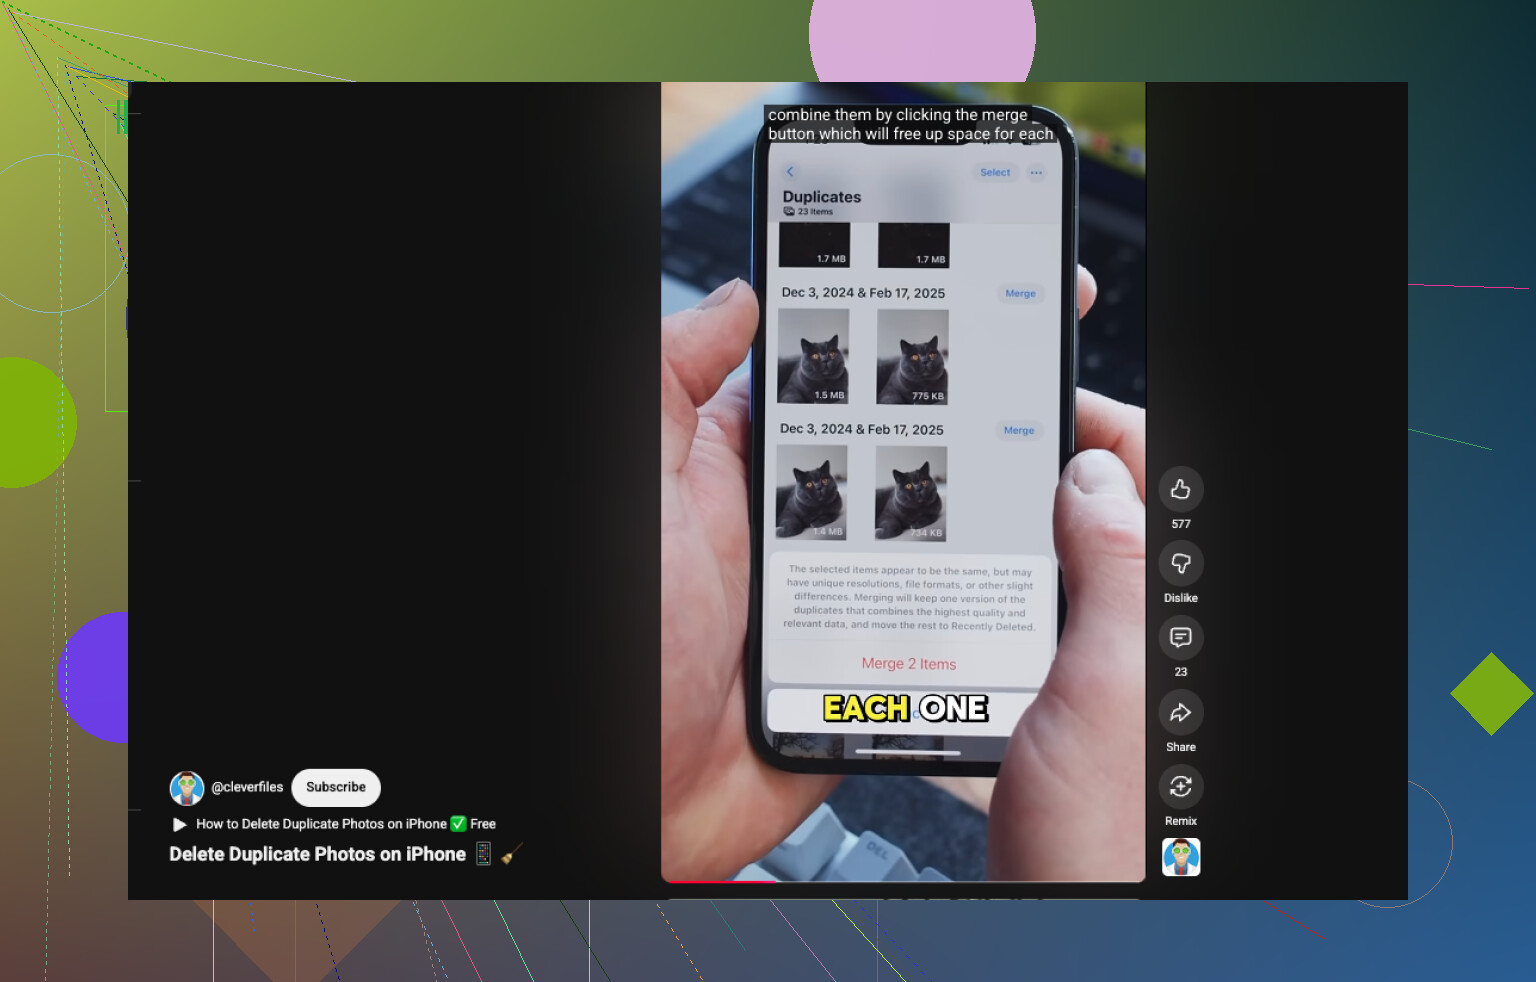Click the cleverfiles channel avatar
Image resolution: width=1536 pixels, height=982 pixels.
(x=187, y=788)
